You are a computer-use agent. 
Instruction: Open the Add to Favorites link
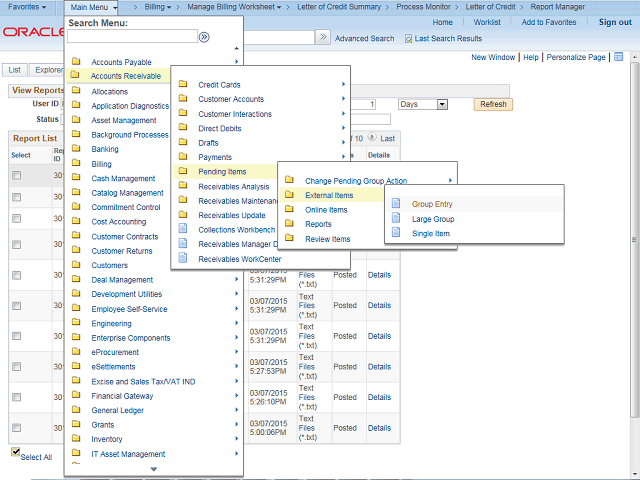[548, 22]
